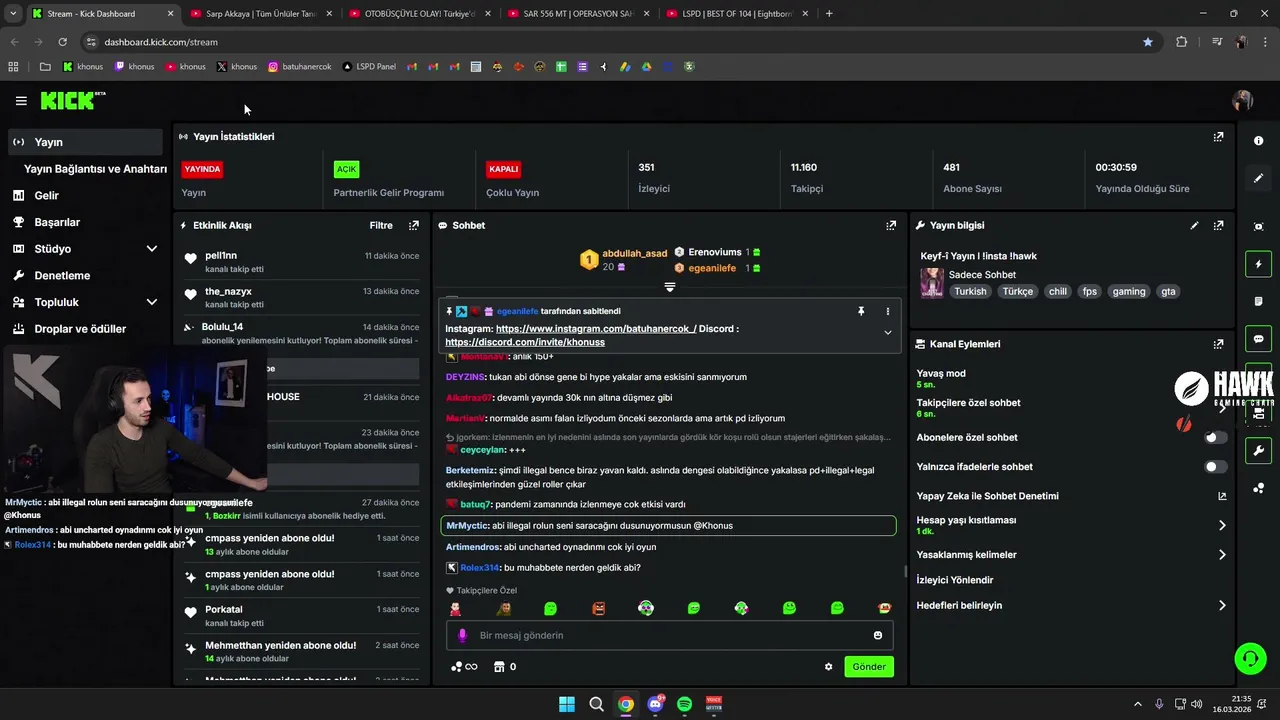Open chat settings gear next to Gönder
This screenshot has height=720, width=1280.
tap(828, 667)
